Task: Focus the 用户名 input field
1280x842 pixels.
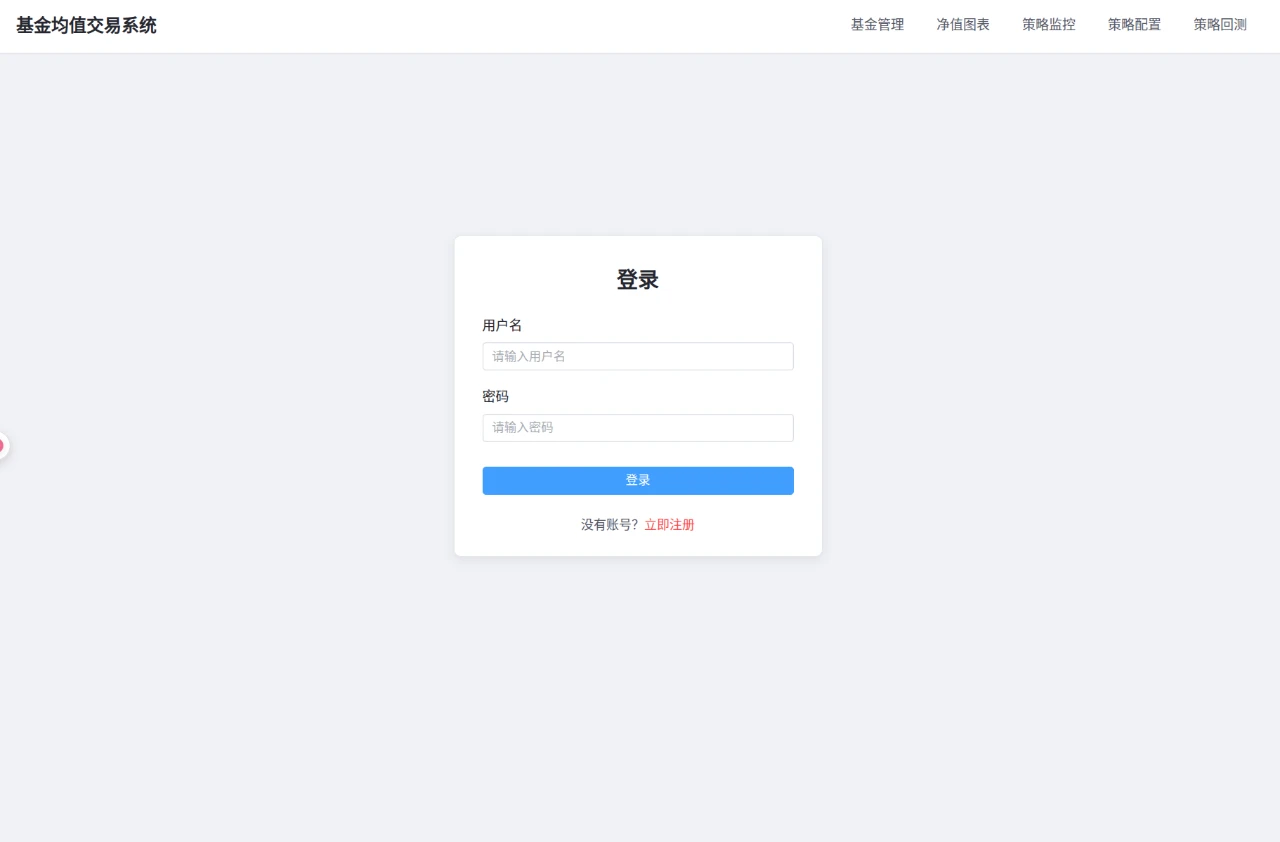Action: pos(638,356)
